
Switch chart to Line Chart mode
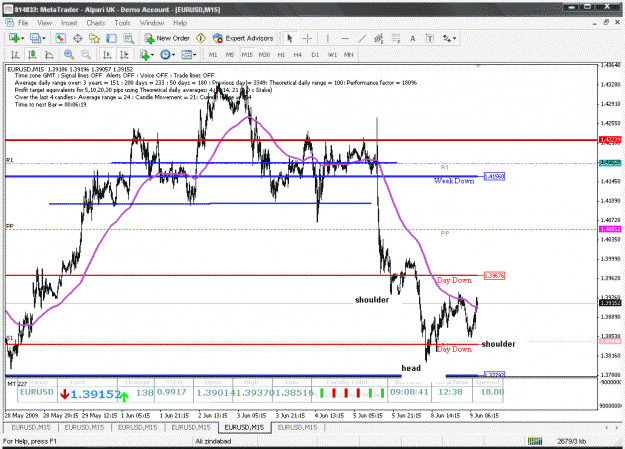point(49,55)
